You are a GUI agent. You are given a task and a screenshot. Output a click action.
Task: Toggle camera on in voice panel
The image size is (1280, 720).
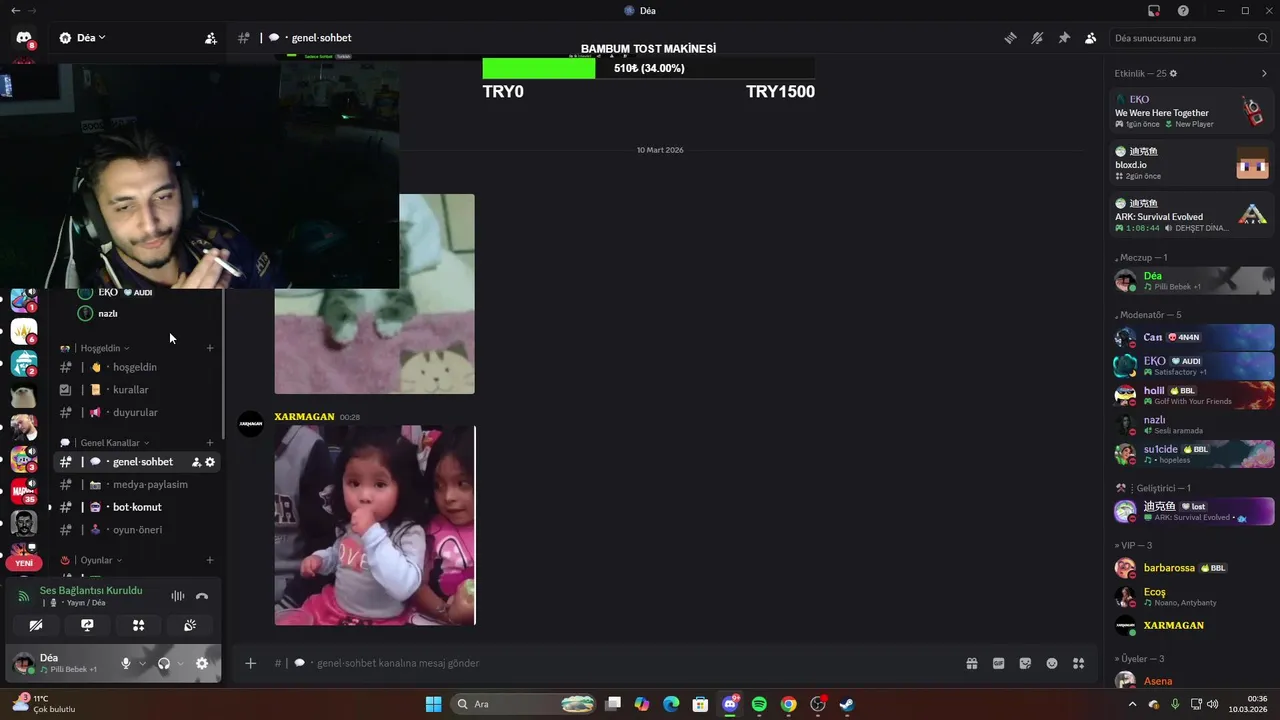click(36, 625)
